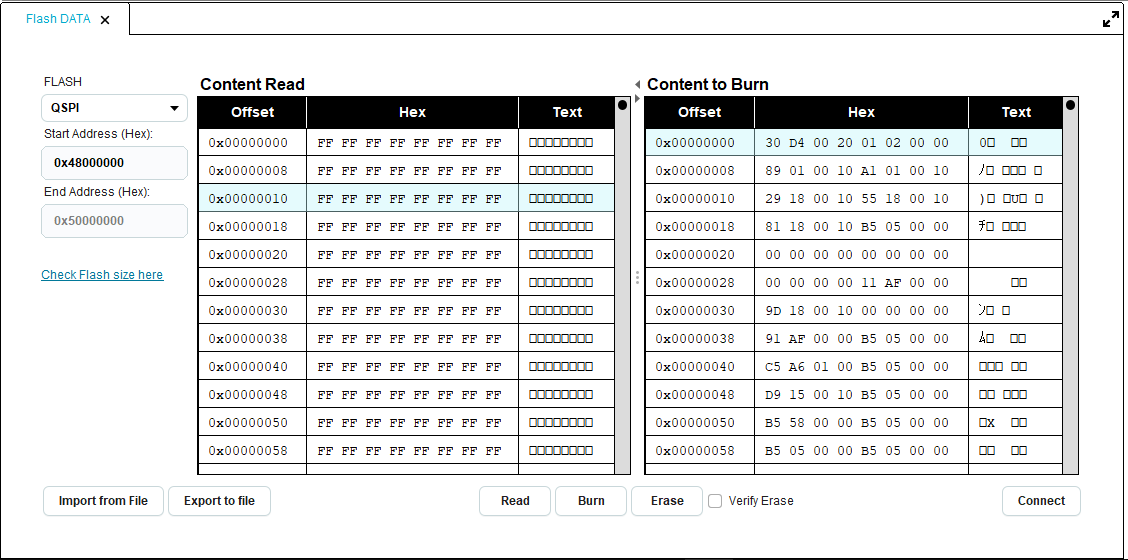Select Content Read offset 0x00000000 cell

(253, 143)
